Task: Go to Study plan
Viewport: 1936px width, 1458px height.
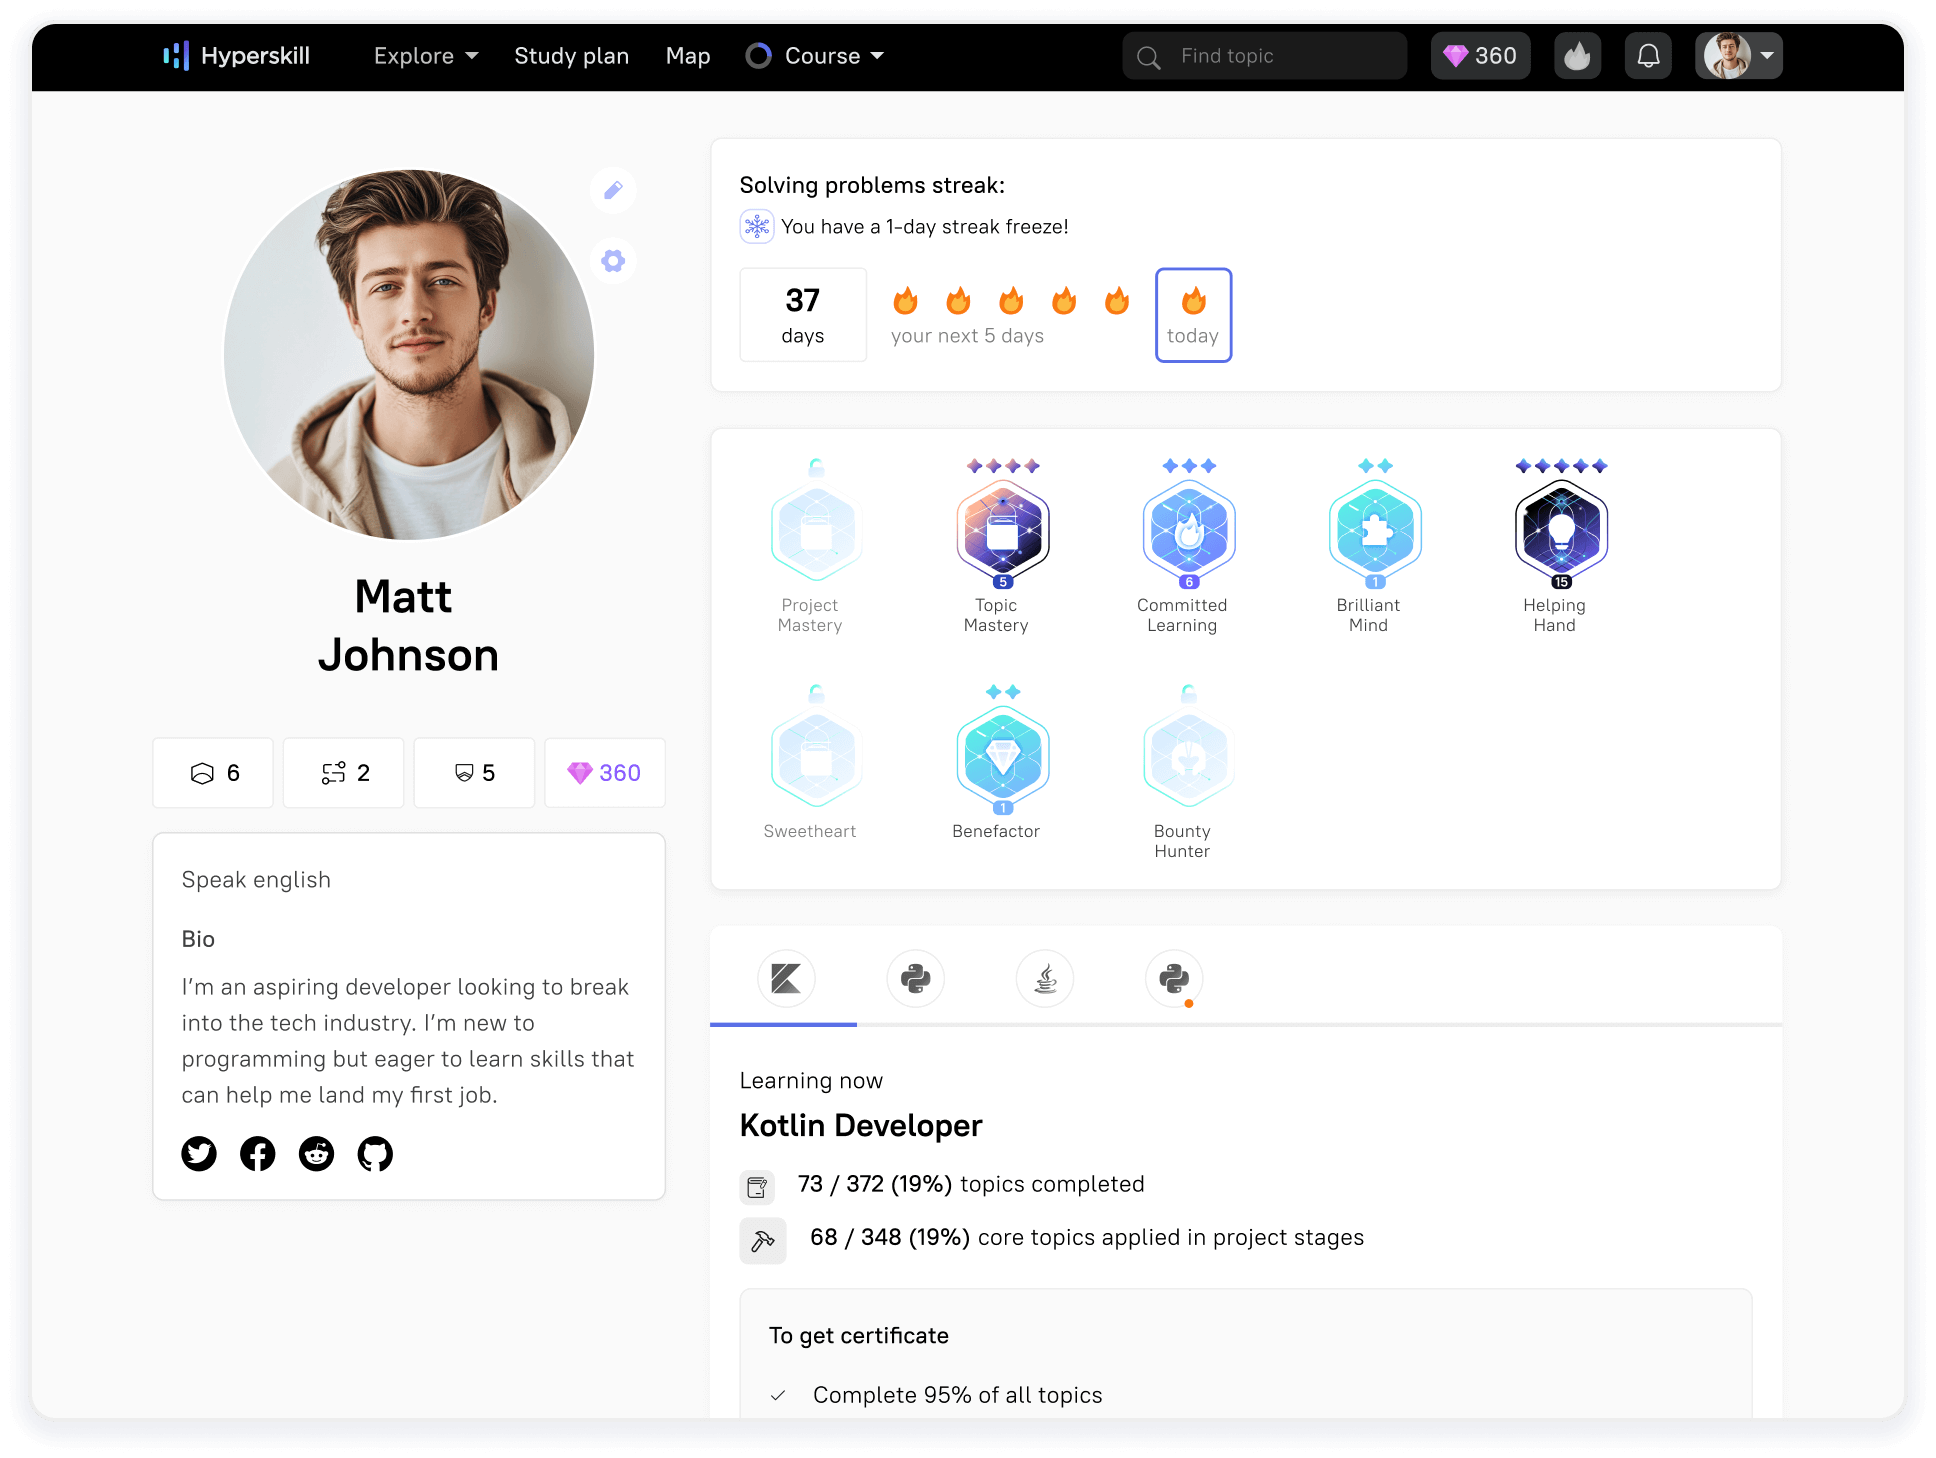Action: [x=571, y=56]
